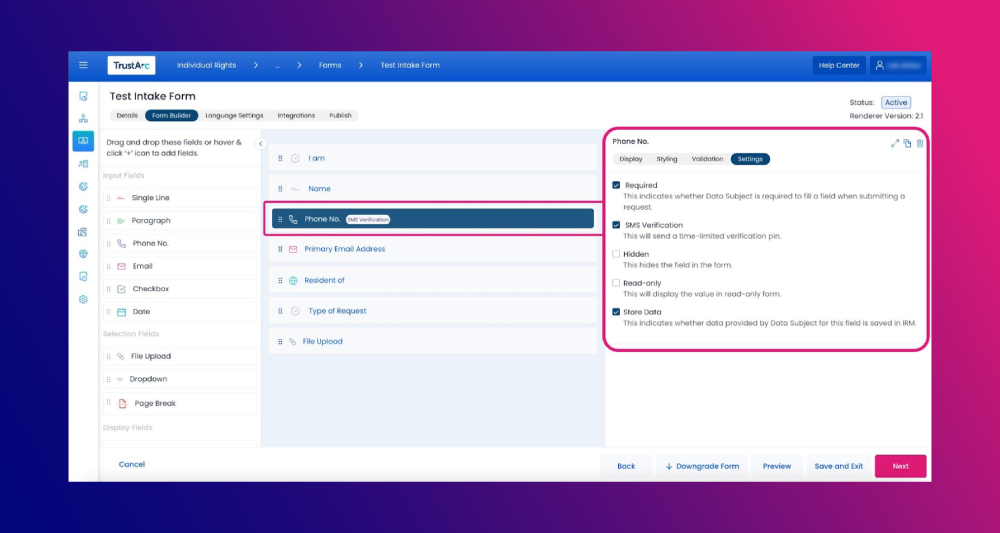Uncheck the Required checkbox
1000x533 pixels.
tap(616, 186)
